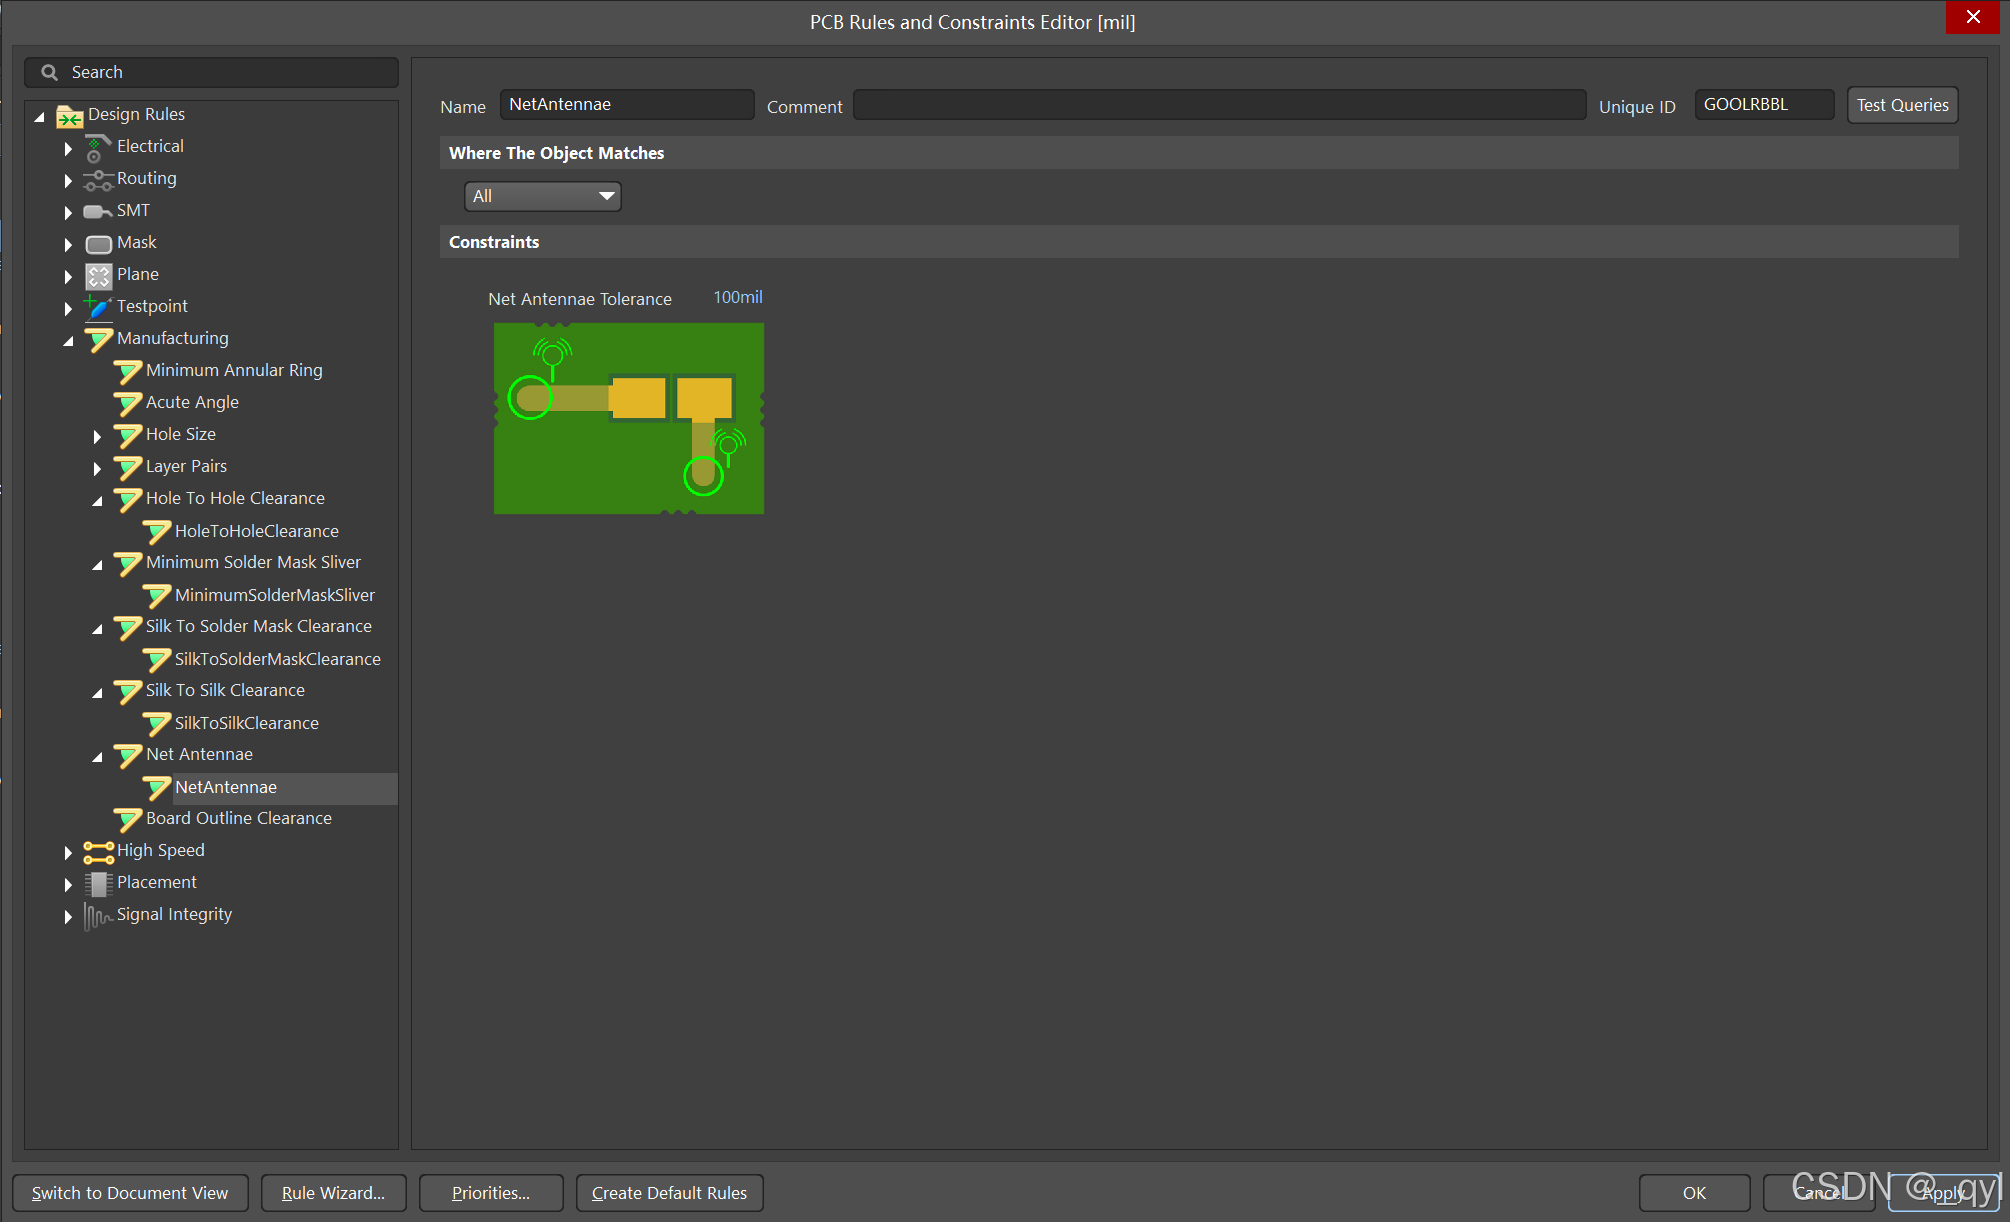This screenshot has width=2010, height=1222.
Task: Click the Net Antennae Tolerance 100mil value
Action: tap(737, 297)
